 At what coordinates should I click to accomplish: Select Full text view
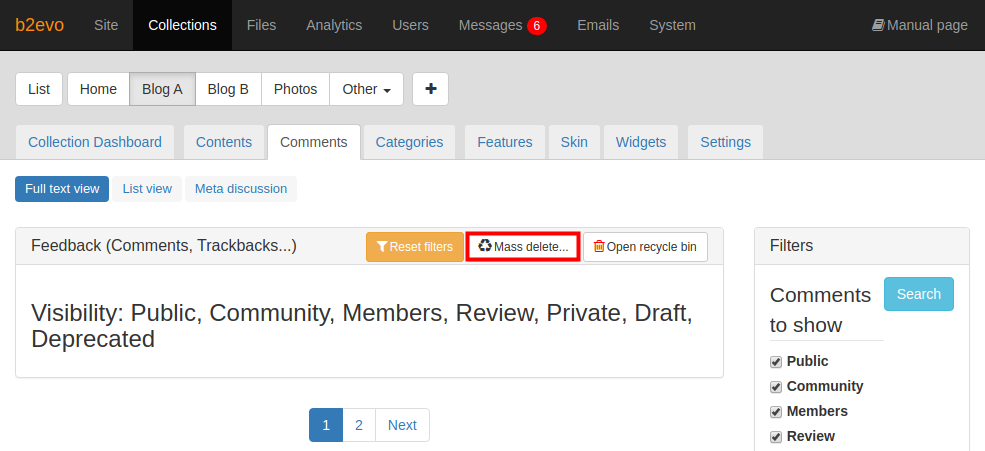62,189
